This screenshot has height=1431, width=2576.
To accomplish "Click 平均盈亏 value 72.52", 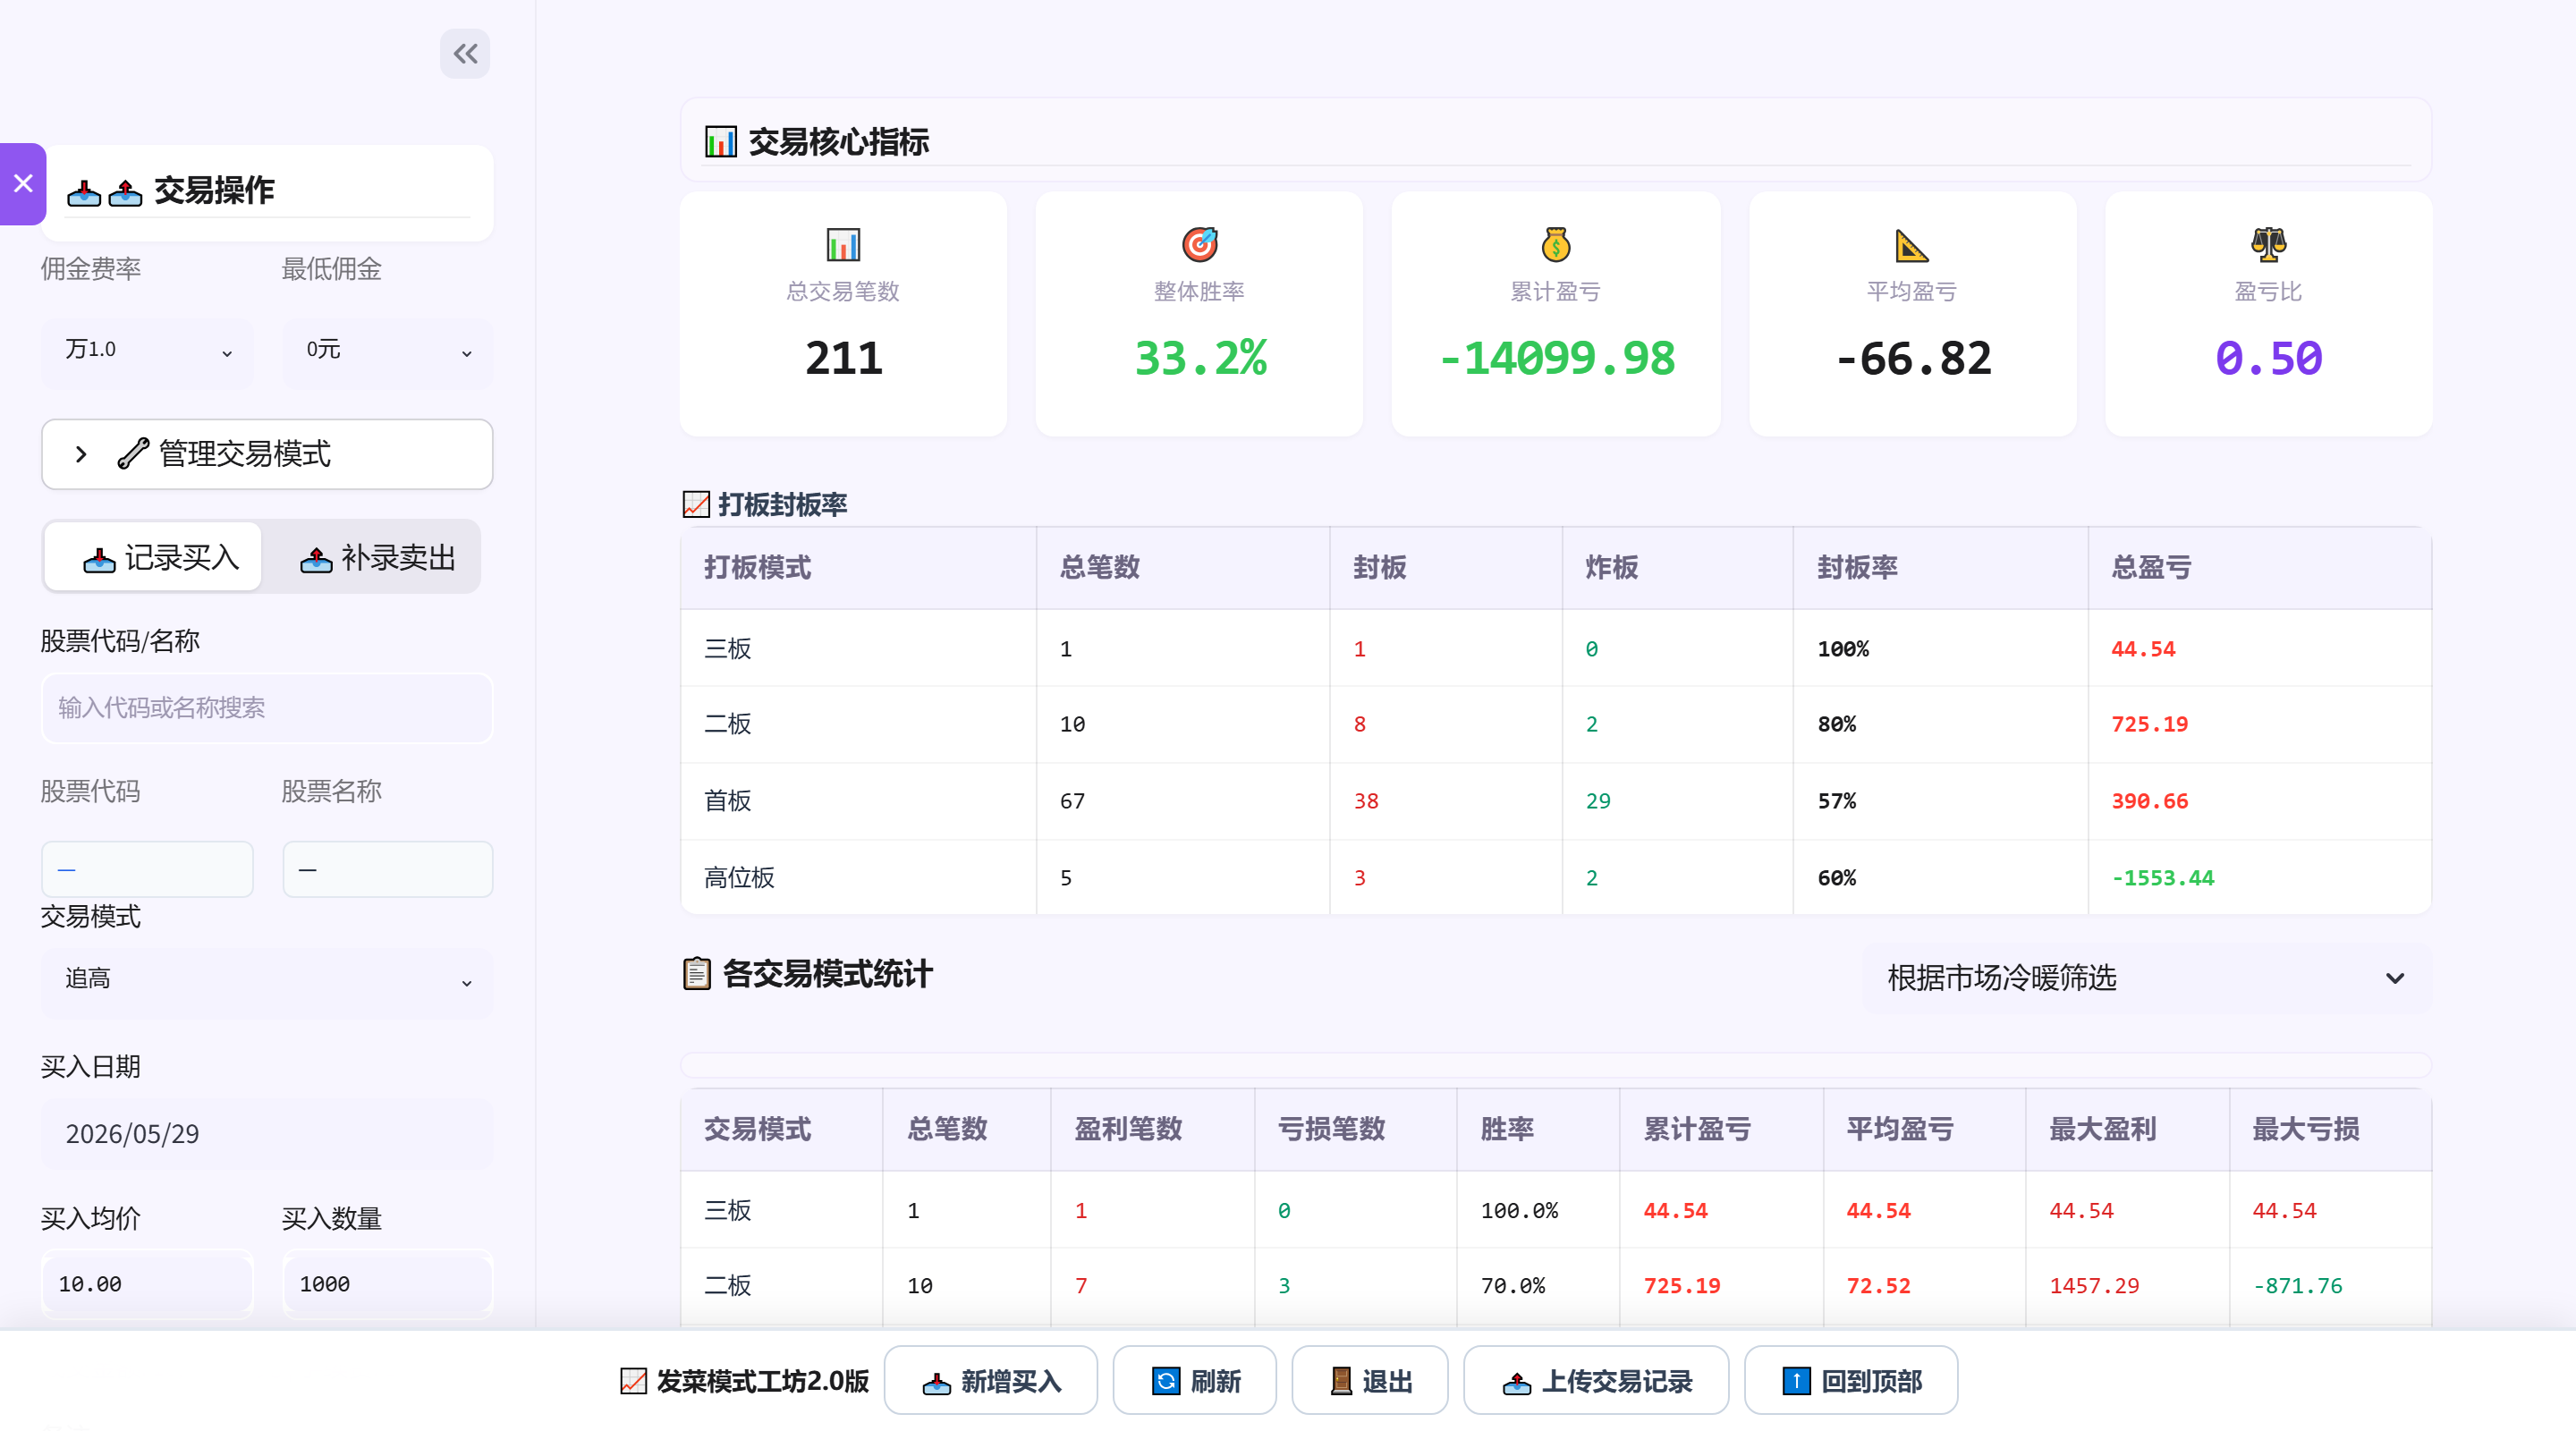I will click(x=1878, y=1285).
